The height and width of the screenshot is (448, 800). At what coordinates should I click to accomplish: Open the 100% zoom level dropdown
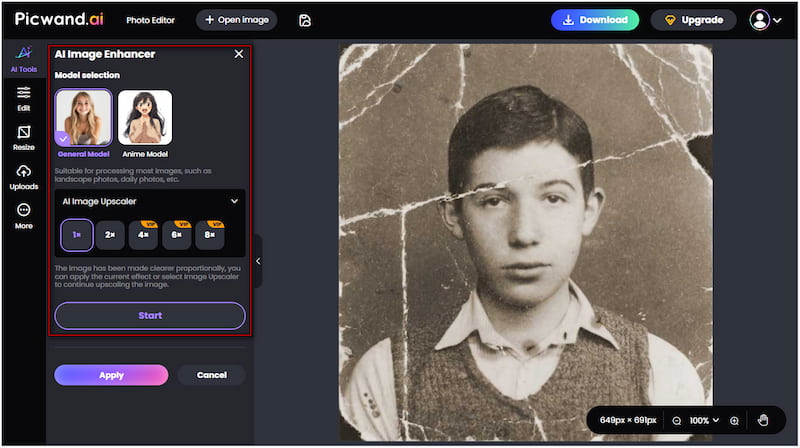704,421
